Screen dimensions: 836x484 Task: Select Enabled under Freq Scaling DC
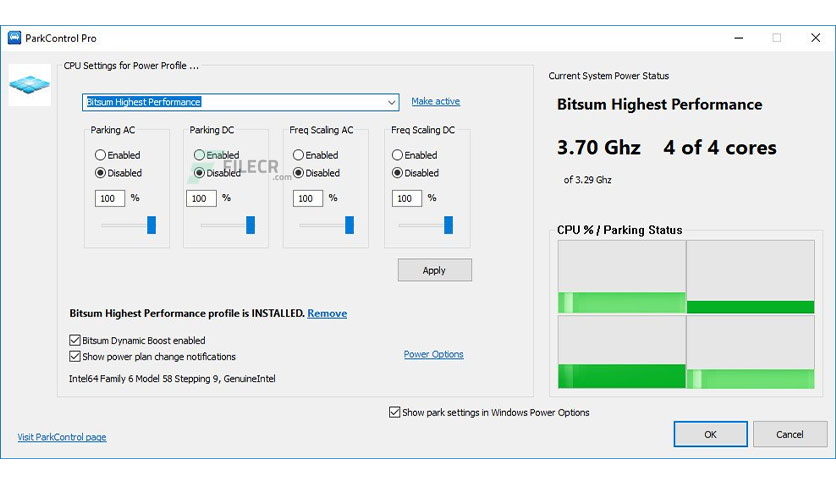point(397,155)
